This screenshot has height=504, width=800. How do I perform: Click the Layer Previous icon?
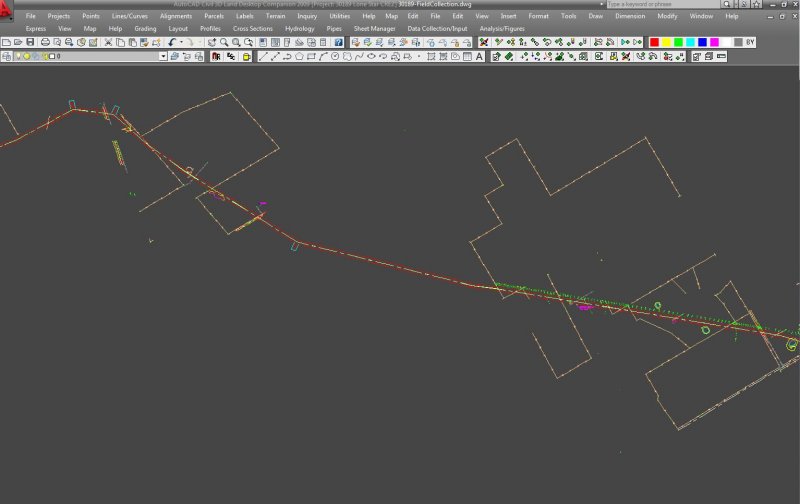[187, 57]
